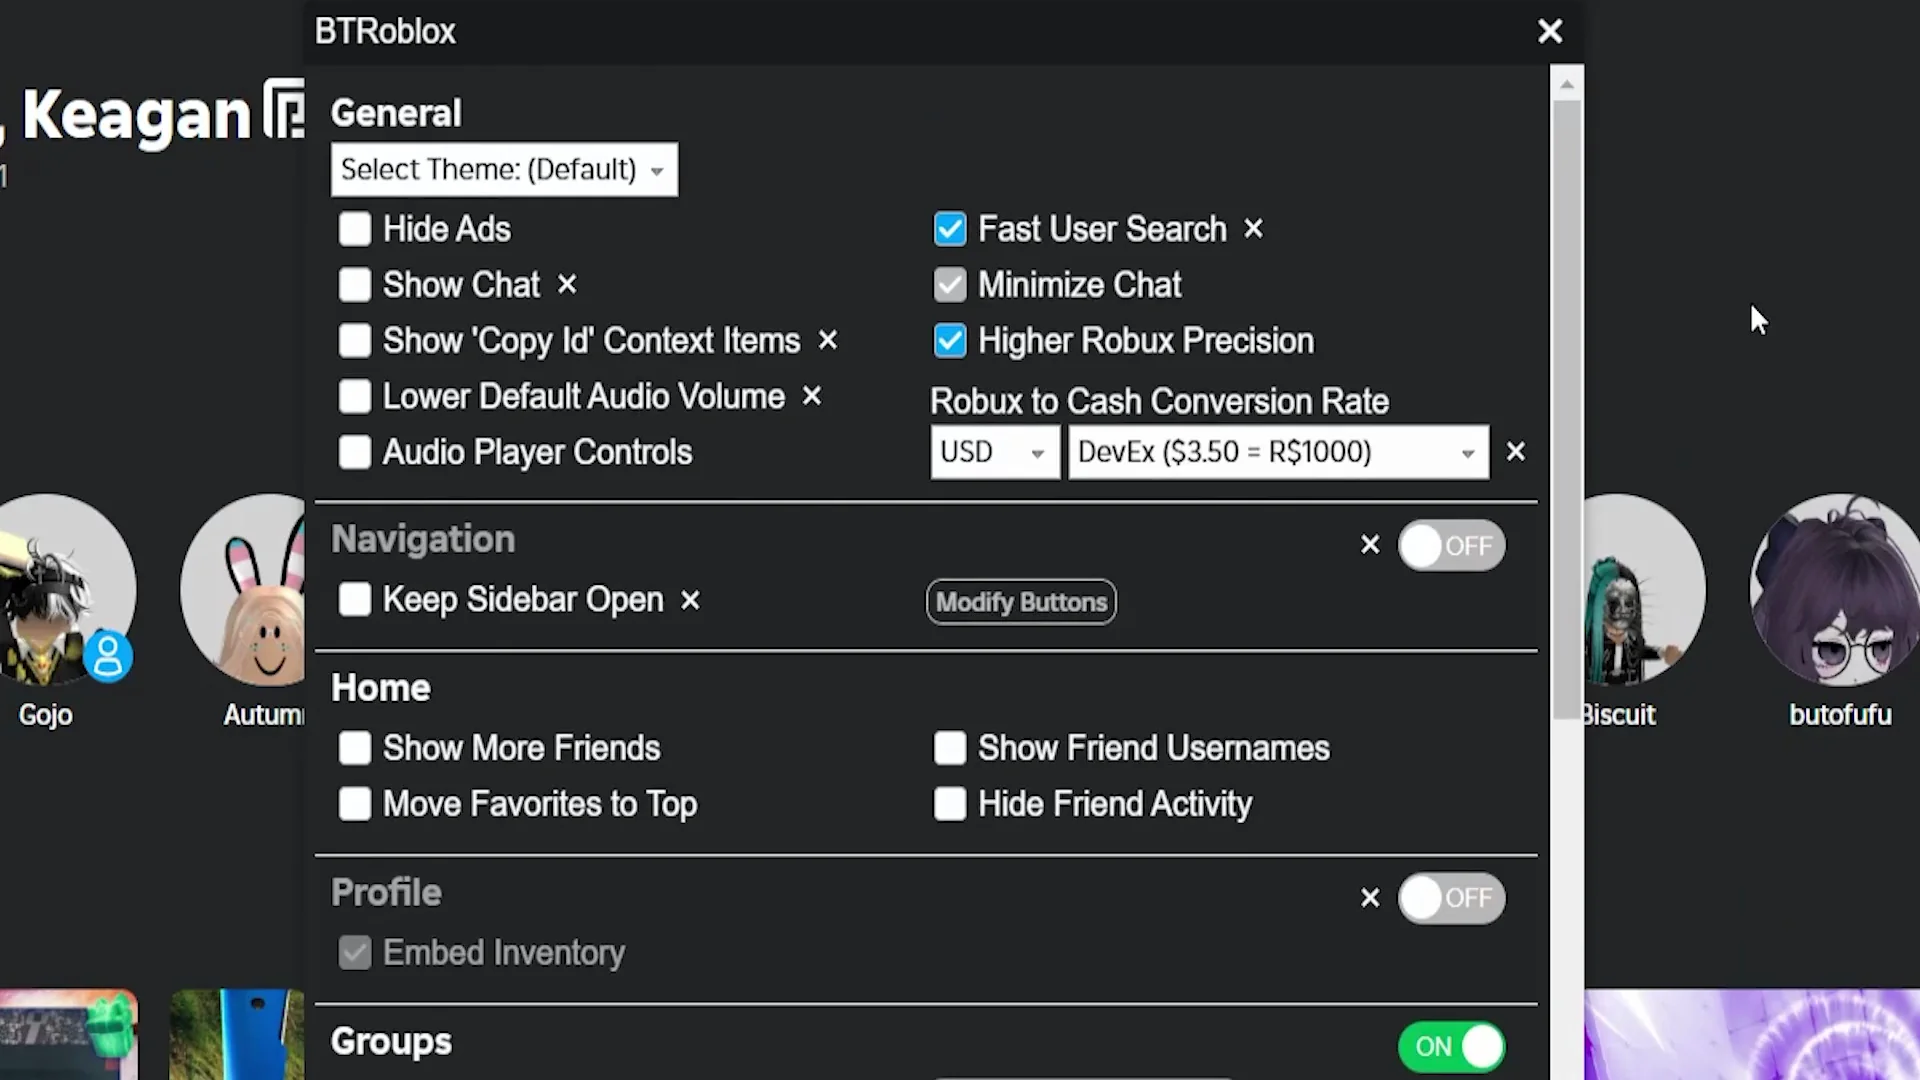Click X next to Lower Default Audio Volume
This screenshot has width=1920, height=1080.
coord(812,397)
